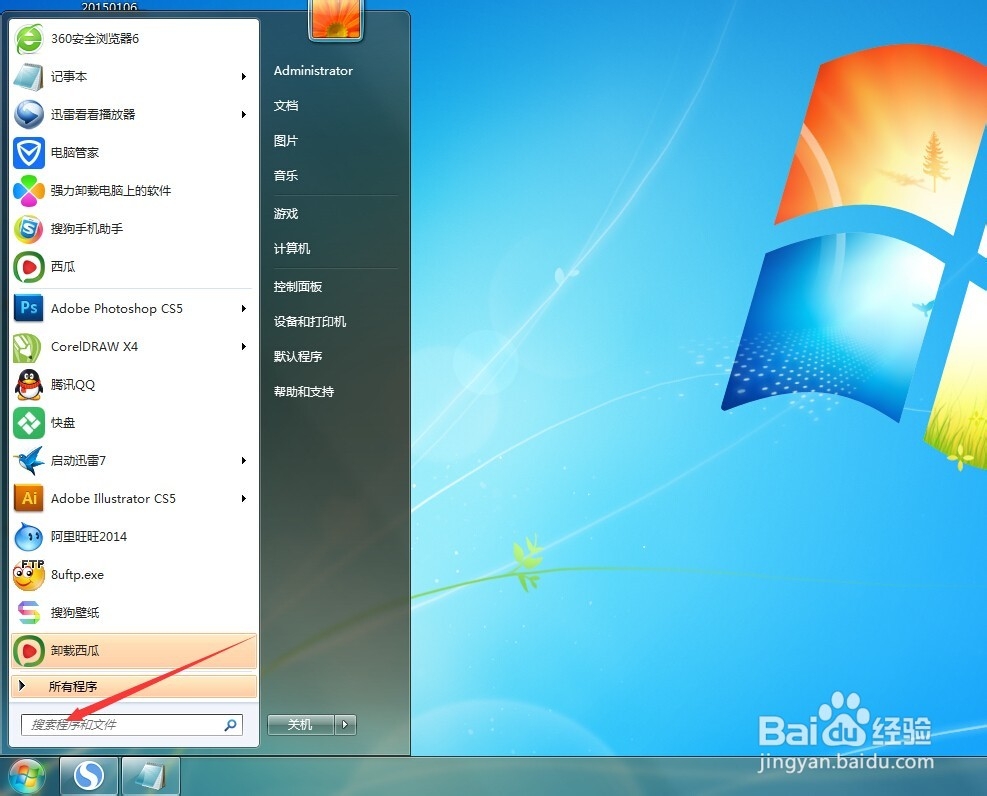This screenshot has width=987, height=796.
Task: Launch the CorelDRAW X4 icon
Action: point(29,347)
